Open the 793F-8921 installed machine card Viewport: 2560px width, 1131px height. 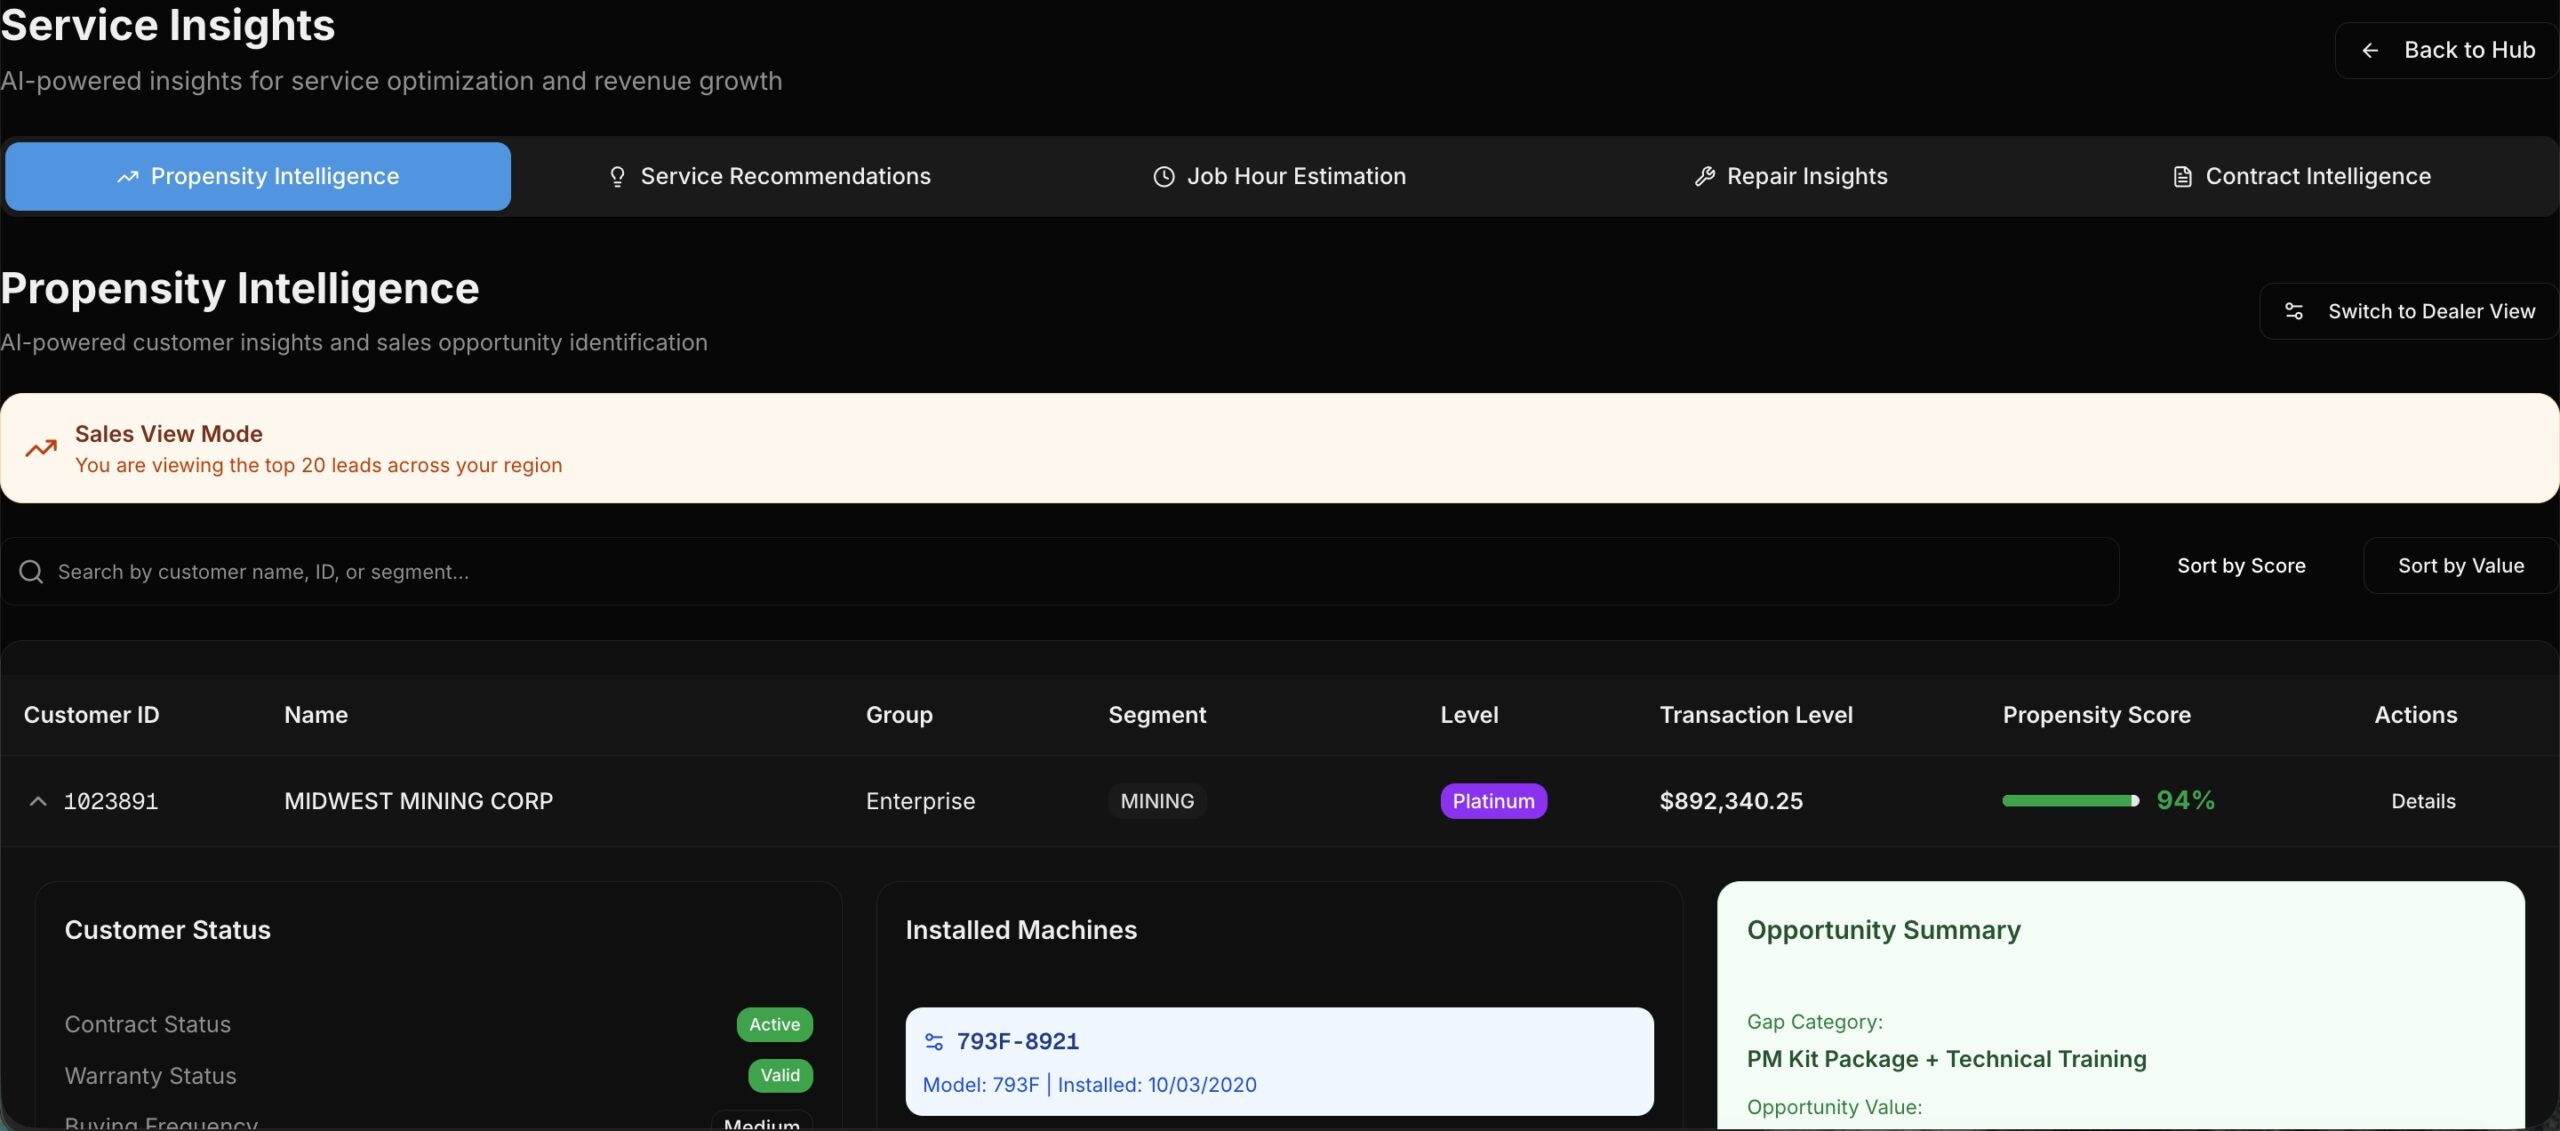pyautogui.click(x=1280, y=1061)
